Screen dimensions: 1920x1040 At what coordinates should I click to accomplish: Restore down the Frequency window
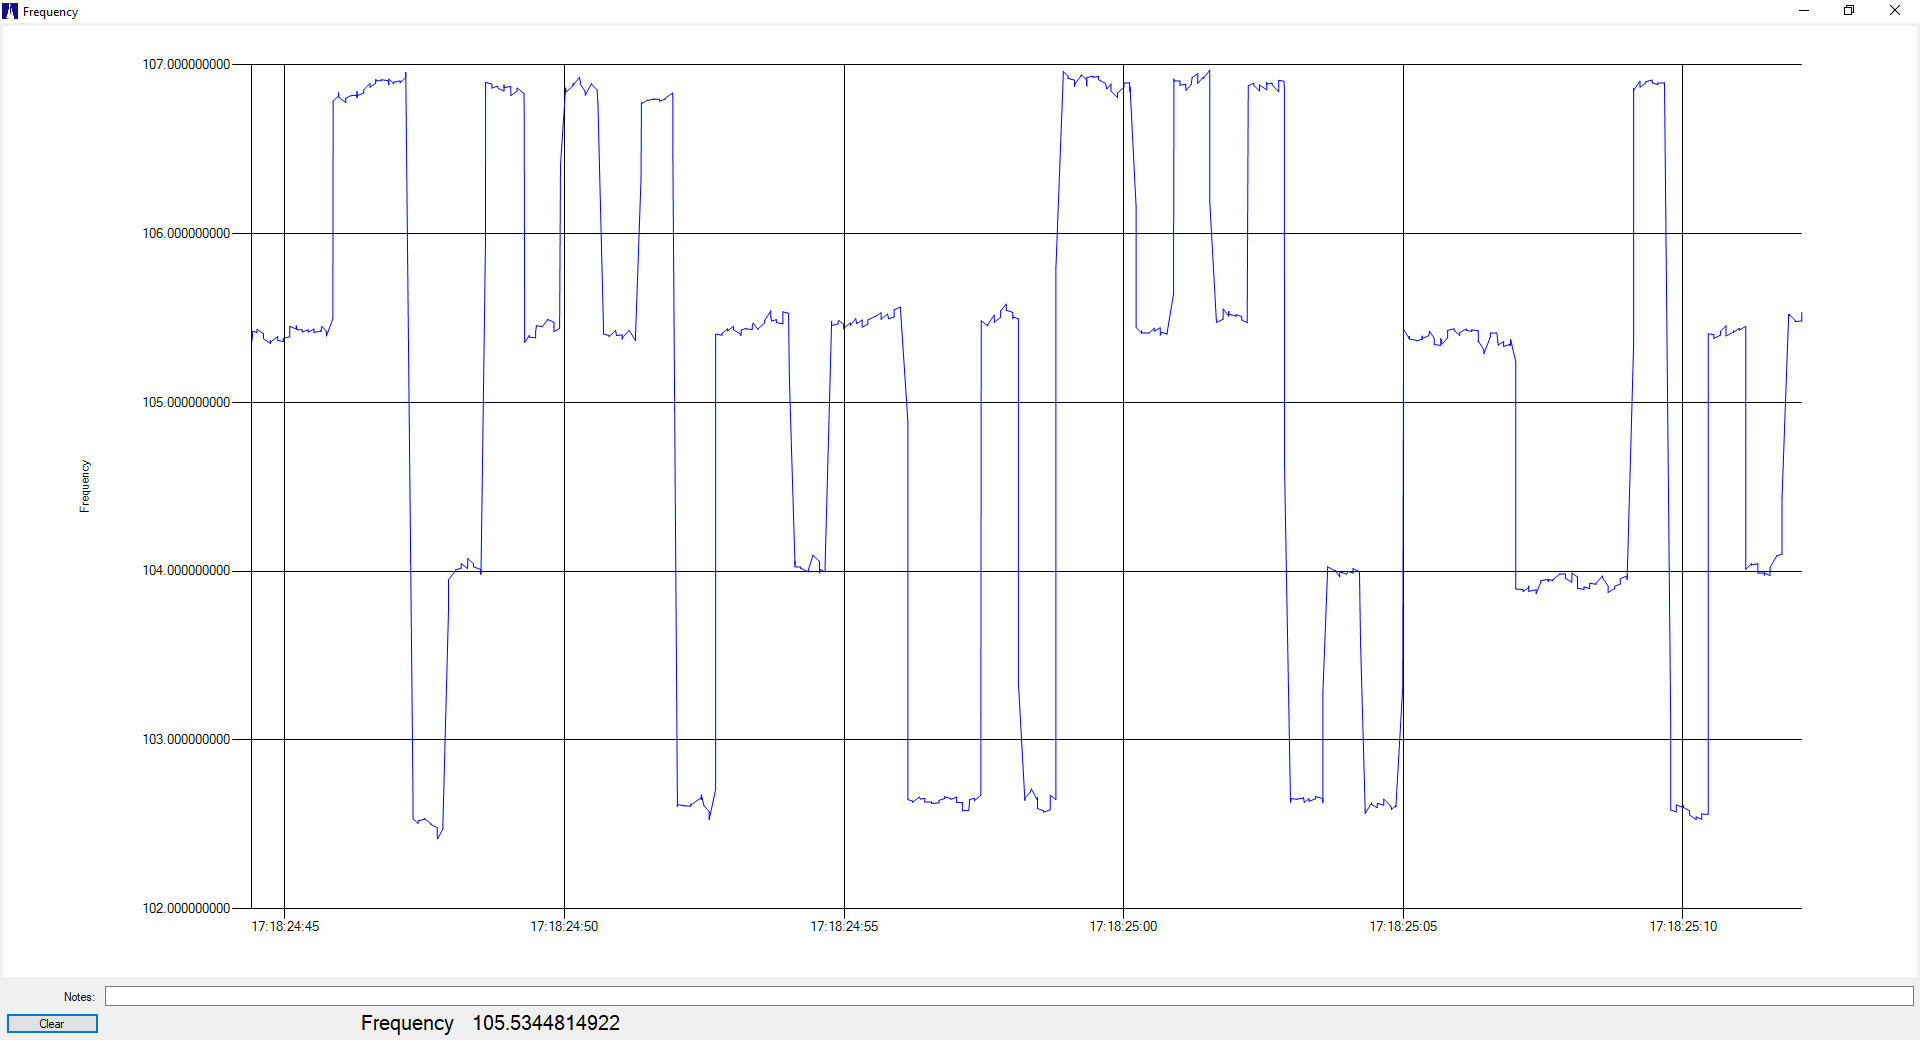(1849, 11)
